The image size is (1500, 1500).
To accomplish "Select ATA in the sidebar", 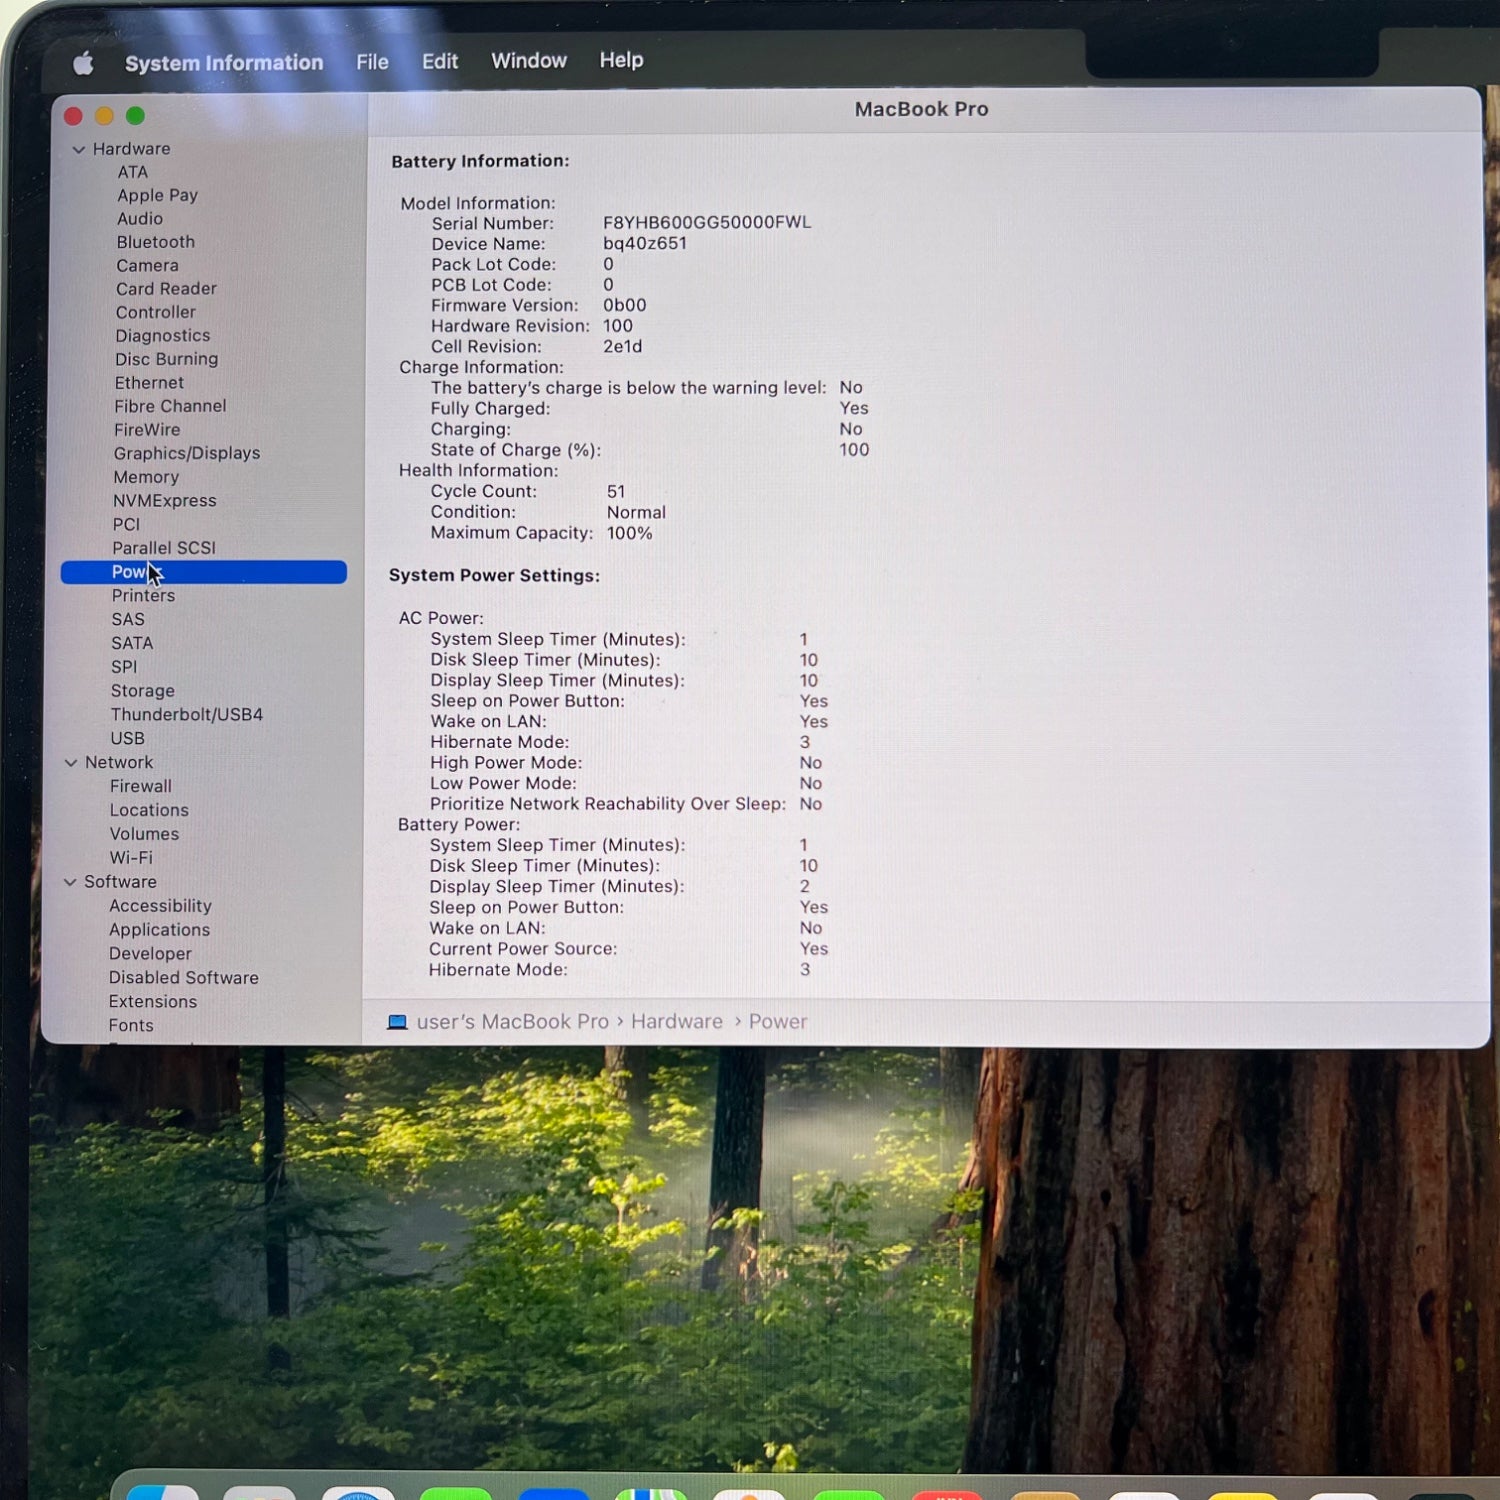I will point(132,172).
